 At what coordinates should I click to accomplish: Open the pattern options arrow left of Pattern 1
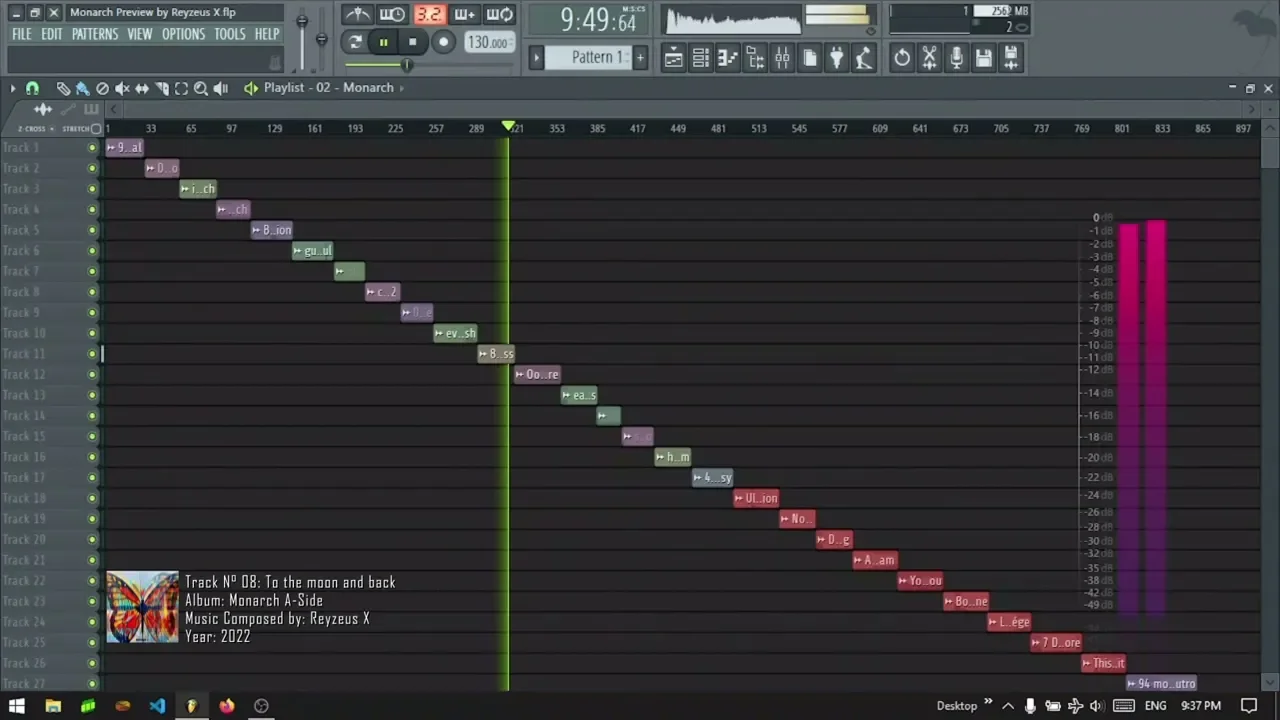click(x=536, y=57)
